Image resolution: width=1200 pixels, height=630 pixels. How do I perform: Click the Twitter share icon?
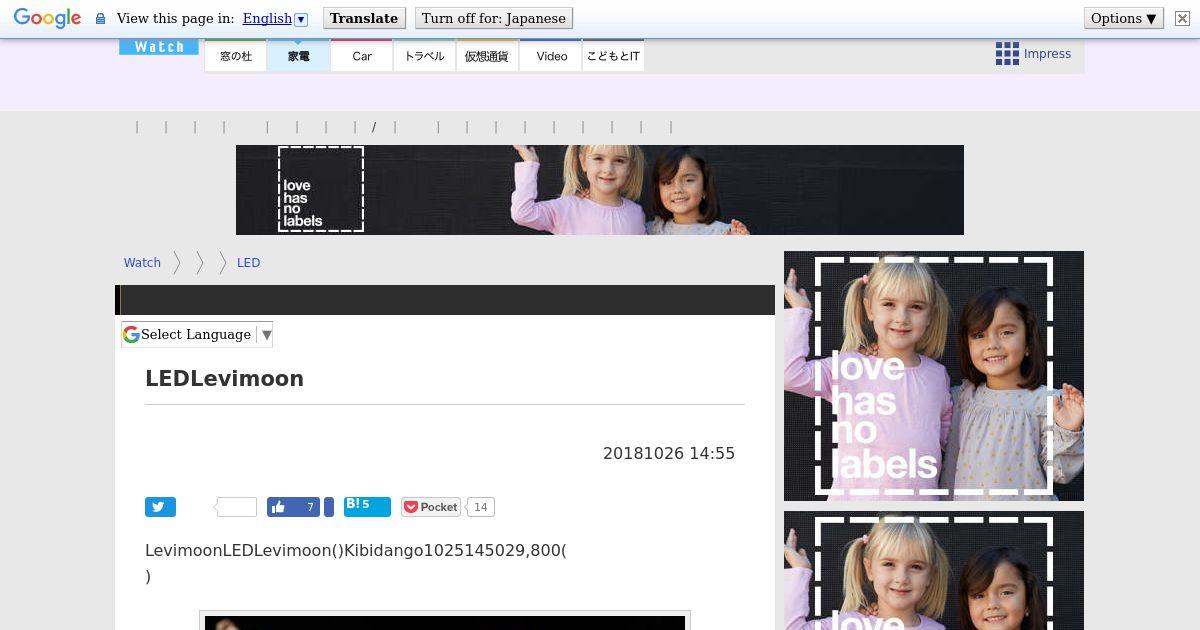pyautogui.click(x=160, y=507)
